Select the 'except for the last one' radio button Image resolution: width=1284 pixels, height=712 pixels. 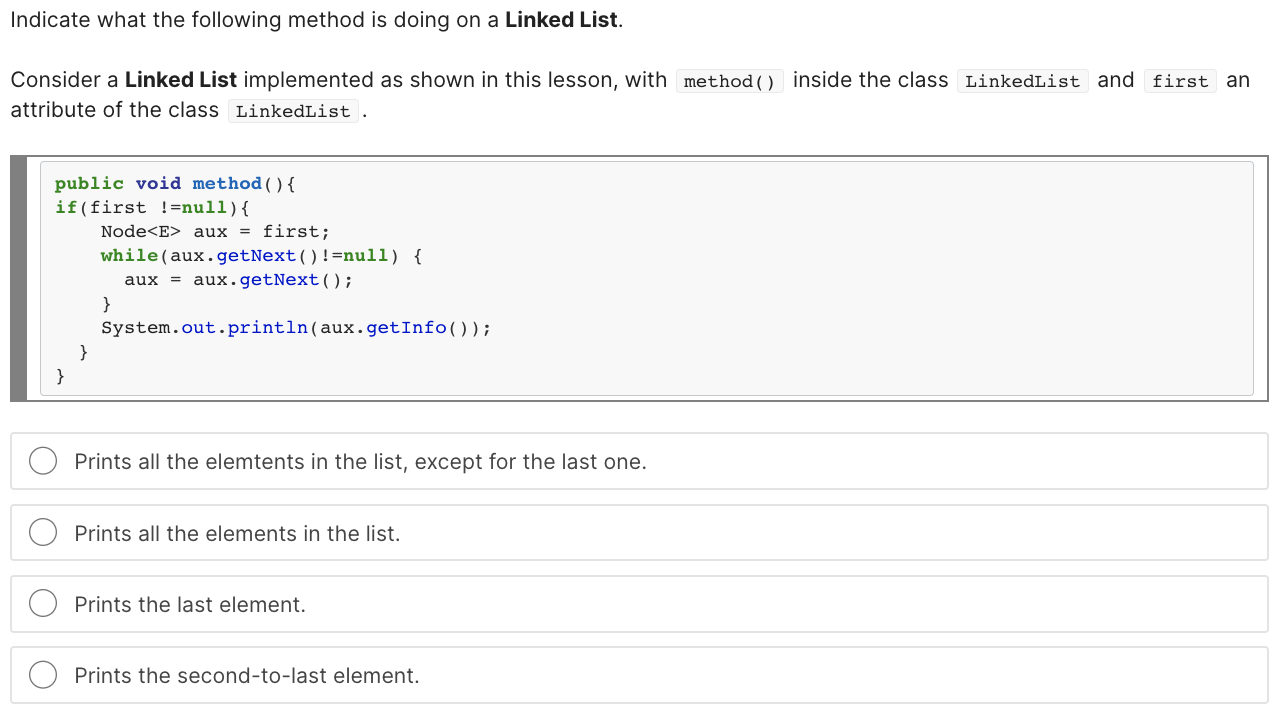pos(43,461)
